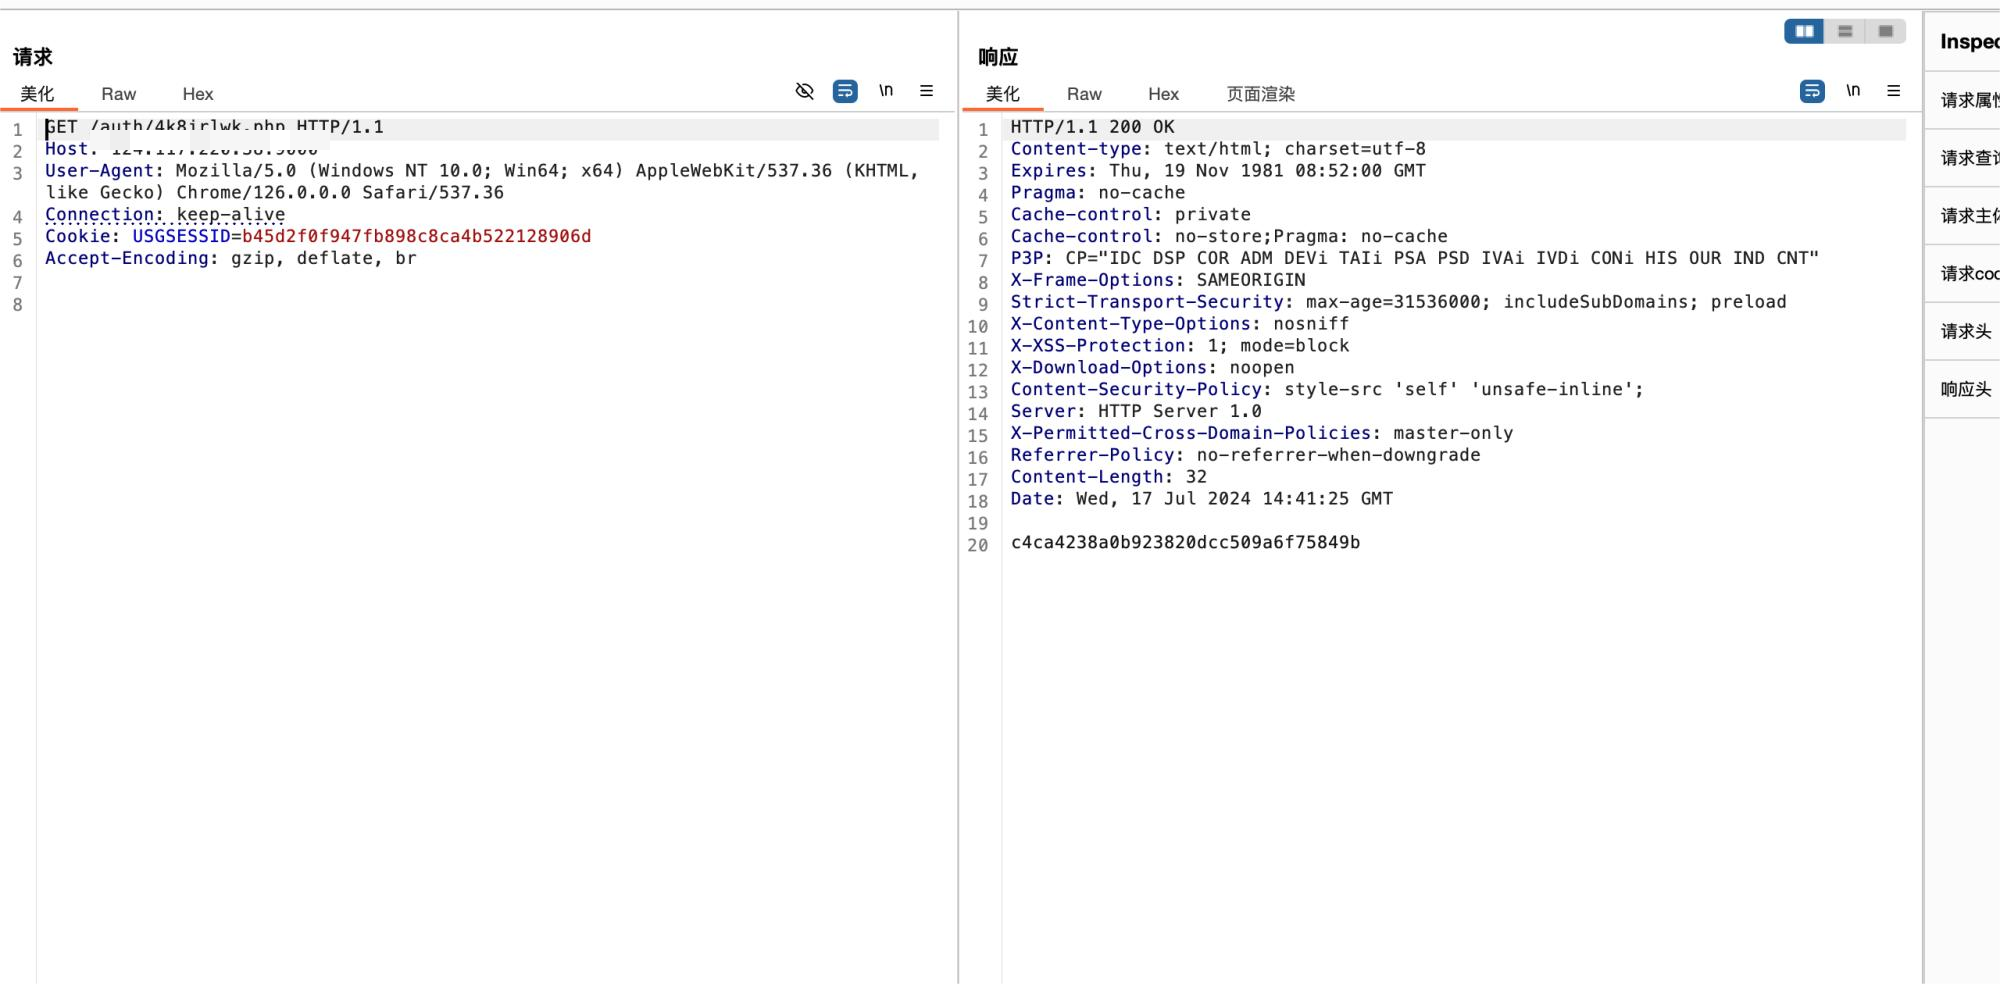2000x984 pixels.
Task: Toggle \n non-printable characters in request panel
Action: [886, 91]
